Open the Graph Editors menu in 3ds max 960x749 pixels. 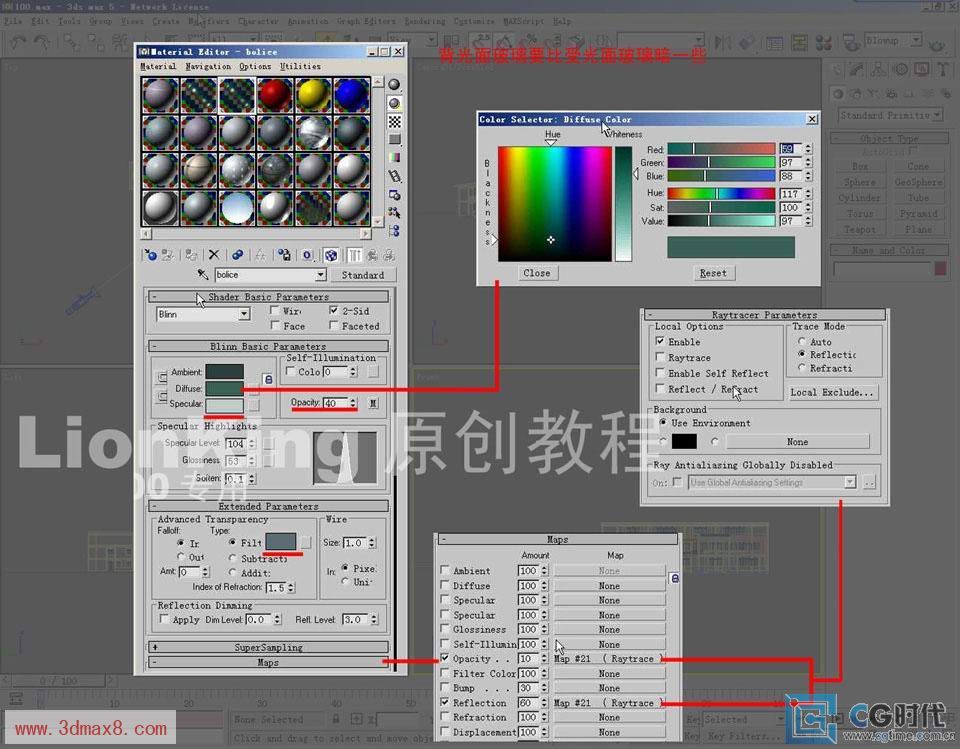(x=366, y=21)
